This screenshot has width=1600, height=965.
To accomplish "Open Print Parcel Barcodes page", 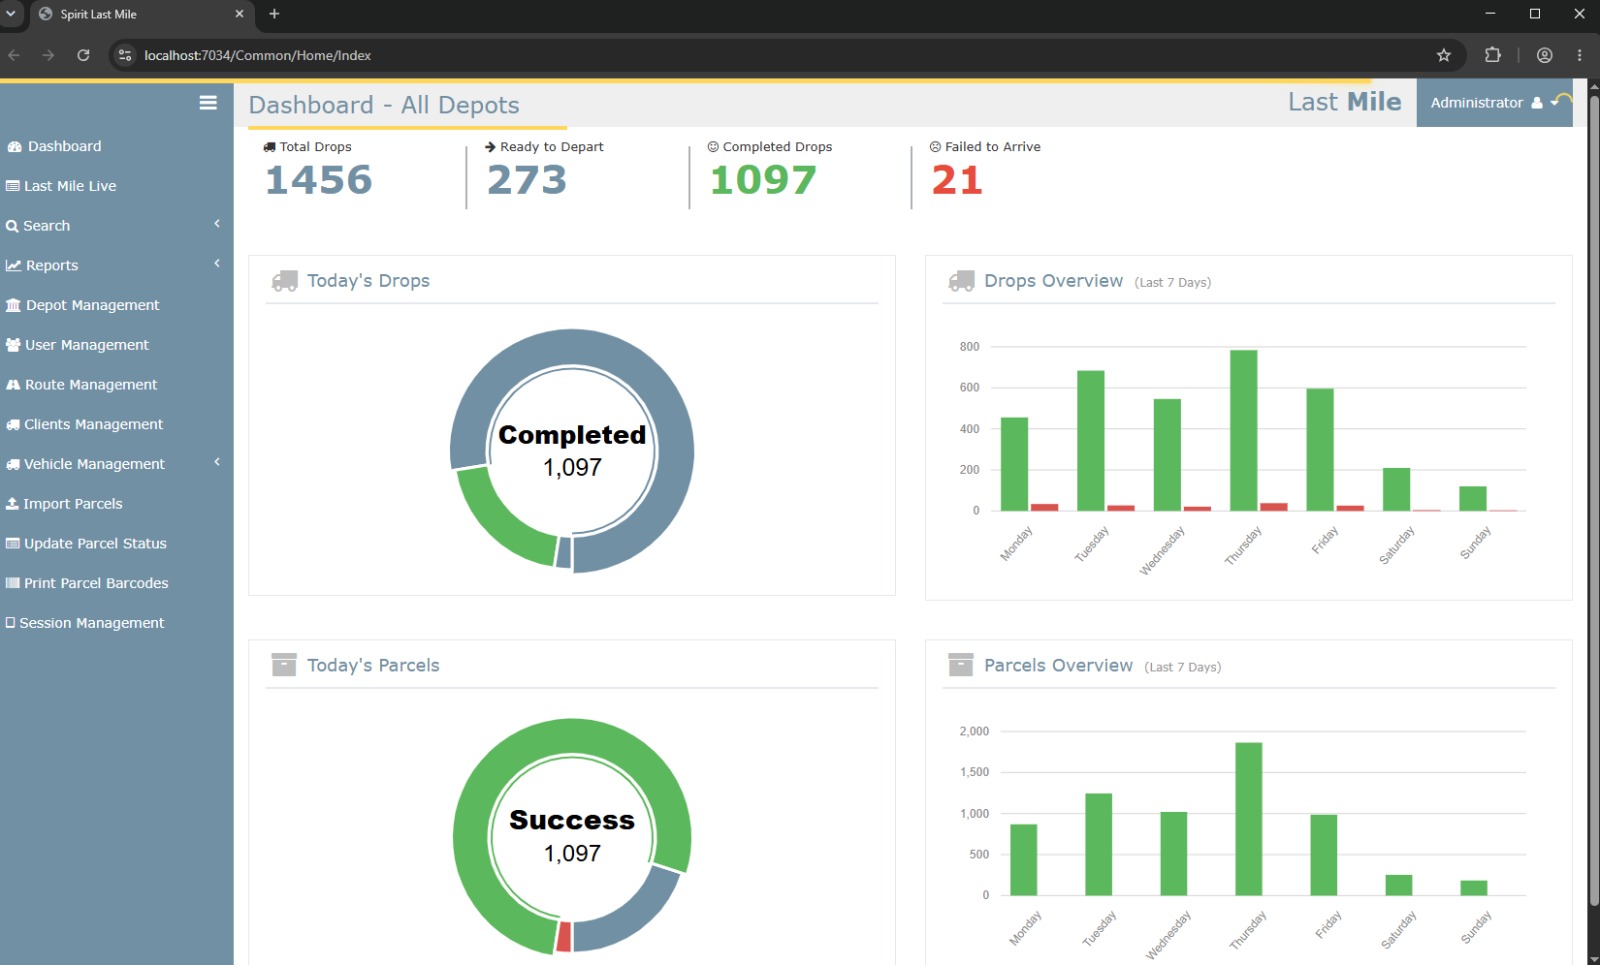I will pyautogui.click(x=96, y=583).
